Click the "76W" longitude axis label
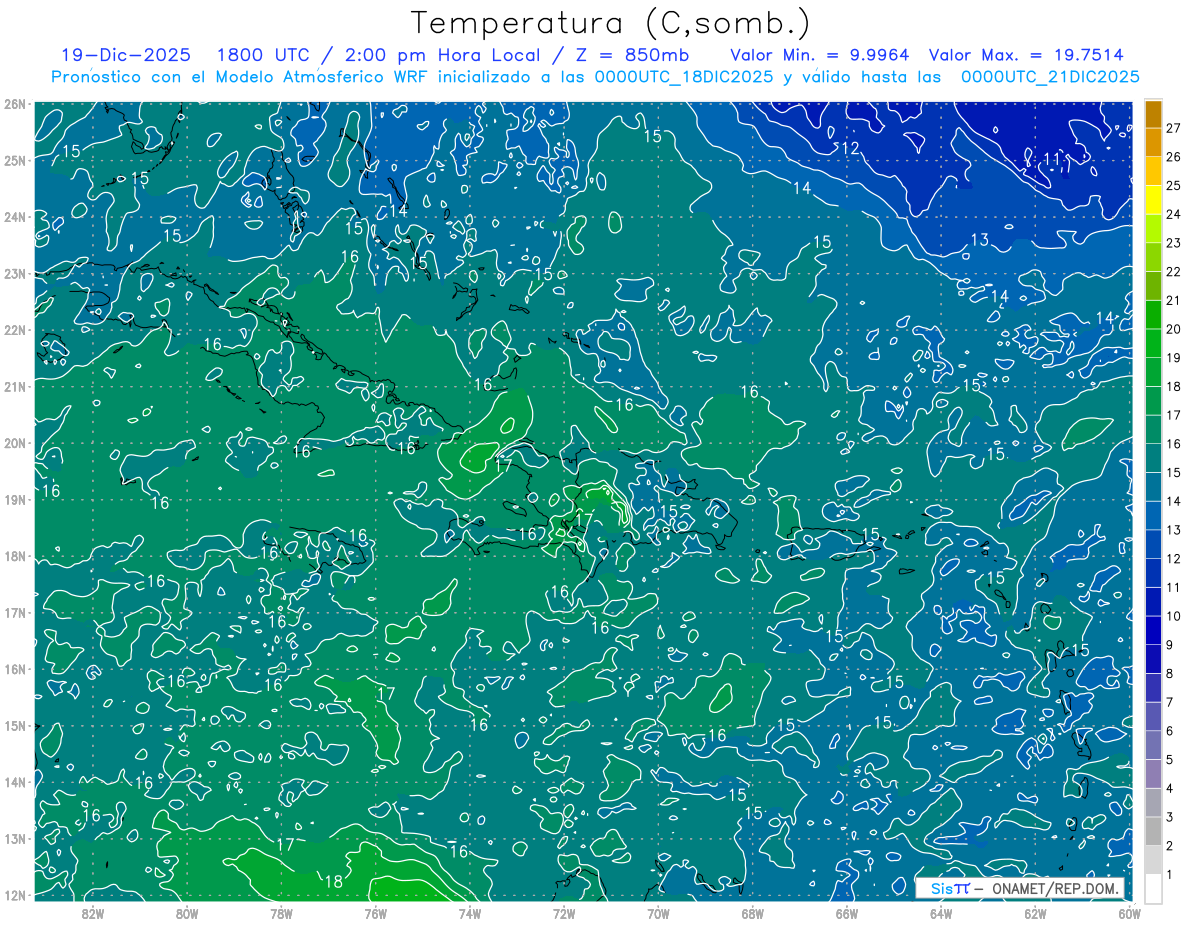The height and width of the screenshot is (927, 1200). (x=375, y=912)
